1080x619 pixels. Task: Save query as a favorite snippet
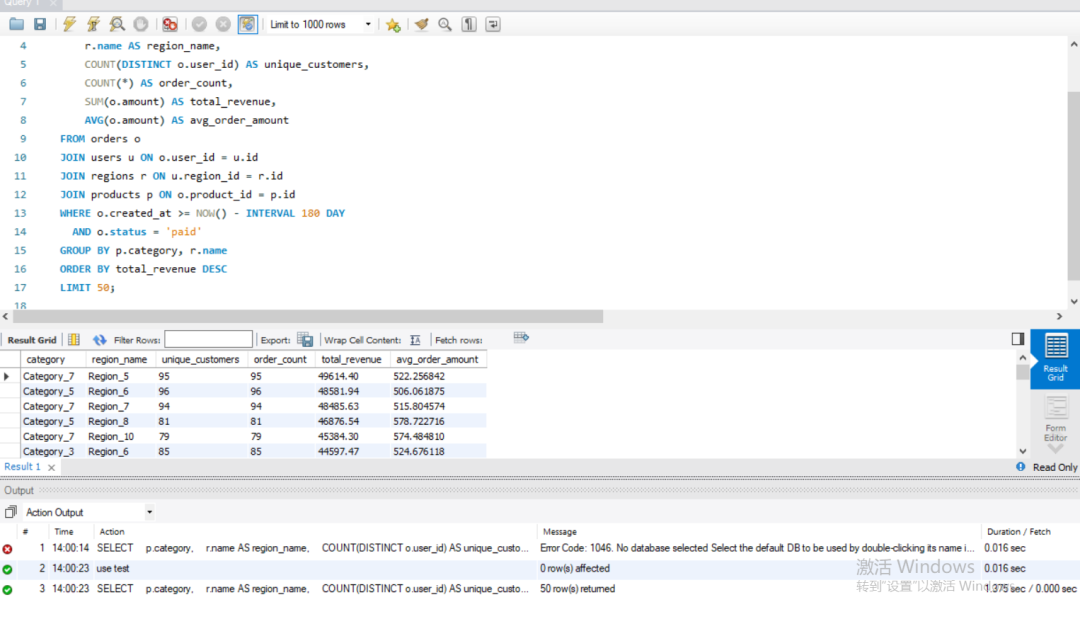393,25
